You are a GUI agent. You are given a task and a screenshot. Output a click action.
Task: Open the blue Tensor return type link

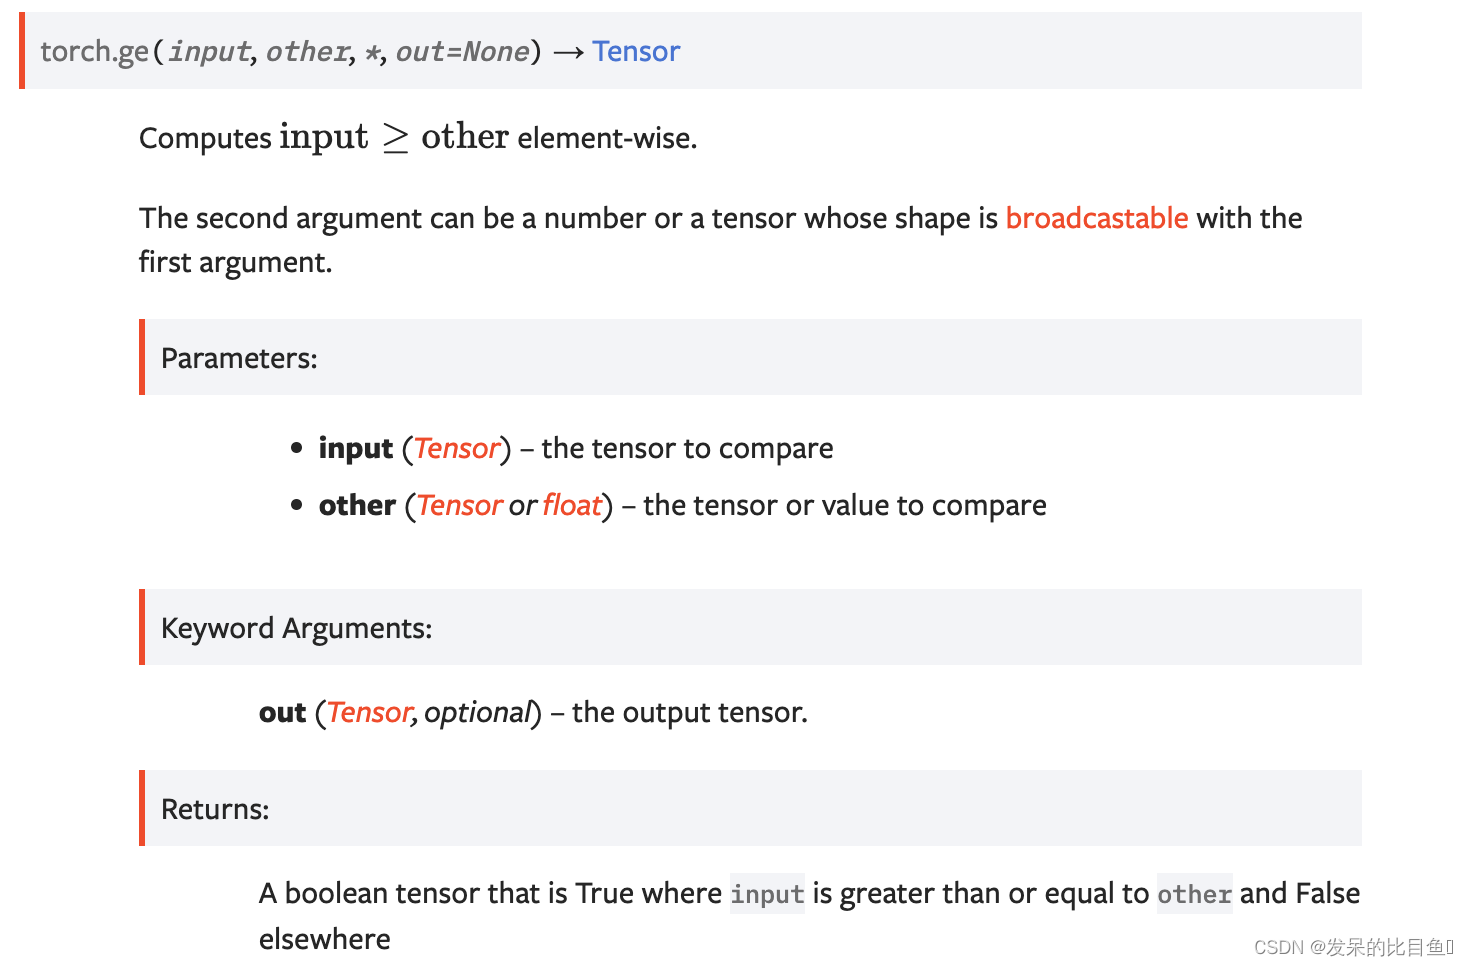pos(636,51)
